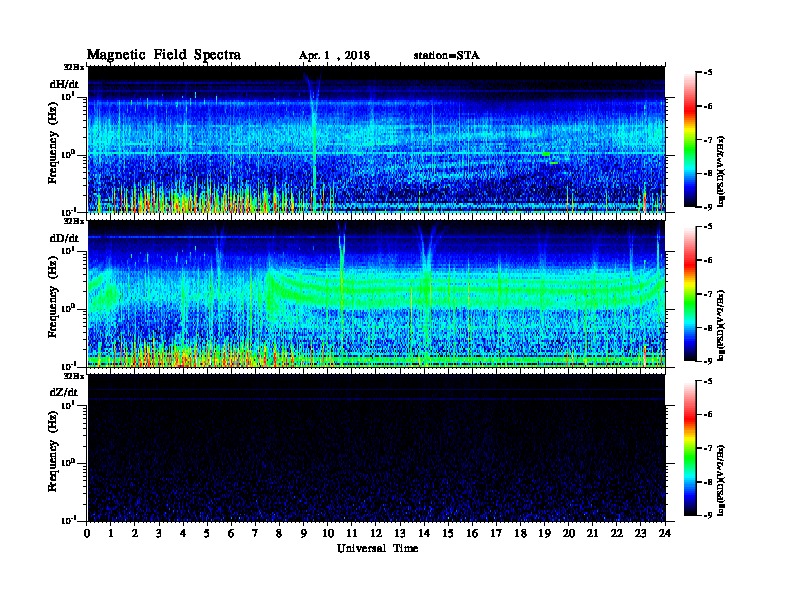This screenshot has width=792, height=612.
Task: Click the dH/dt panel label
Action: point(64,84)
